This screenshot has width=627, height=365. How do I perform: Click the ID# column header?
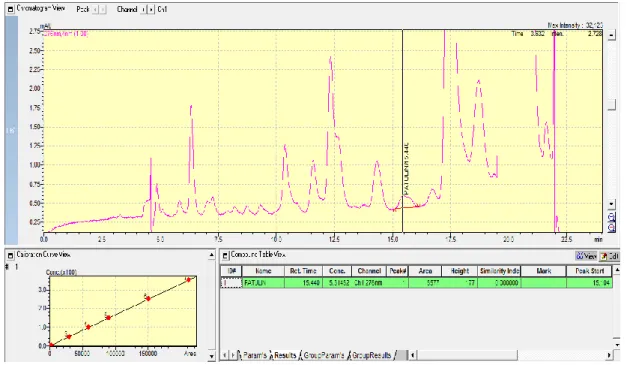[231, 271]
